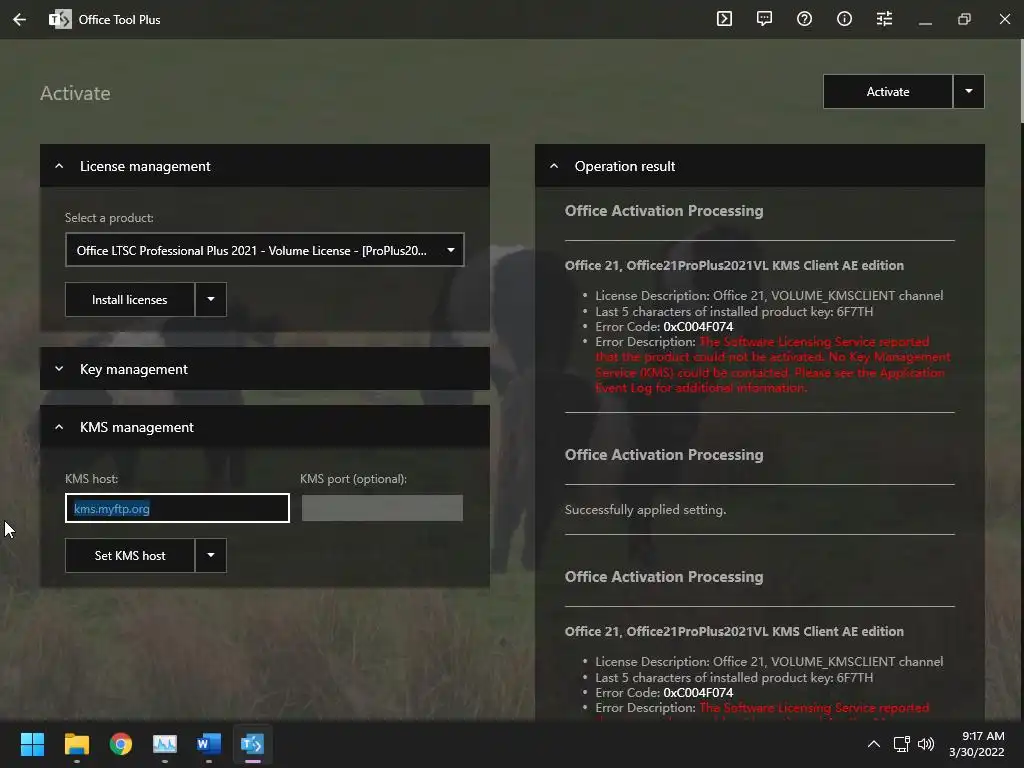The width and height of the screenshot is (1024, 768).
Task: Click the Install licenses button
Action: coord(129,300)
